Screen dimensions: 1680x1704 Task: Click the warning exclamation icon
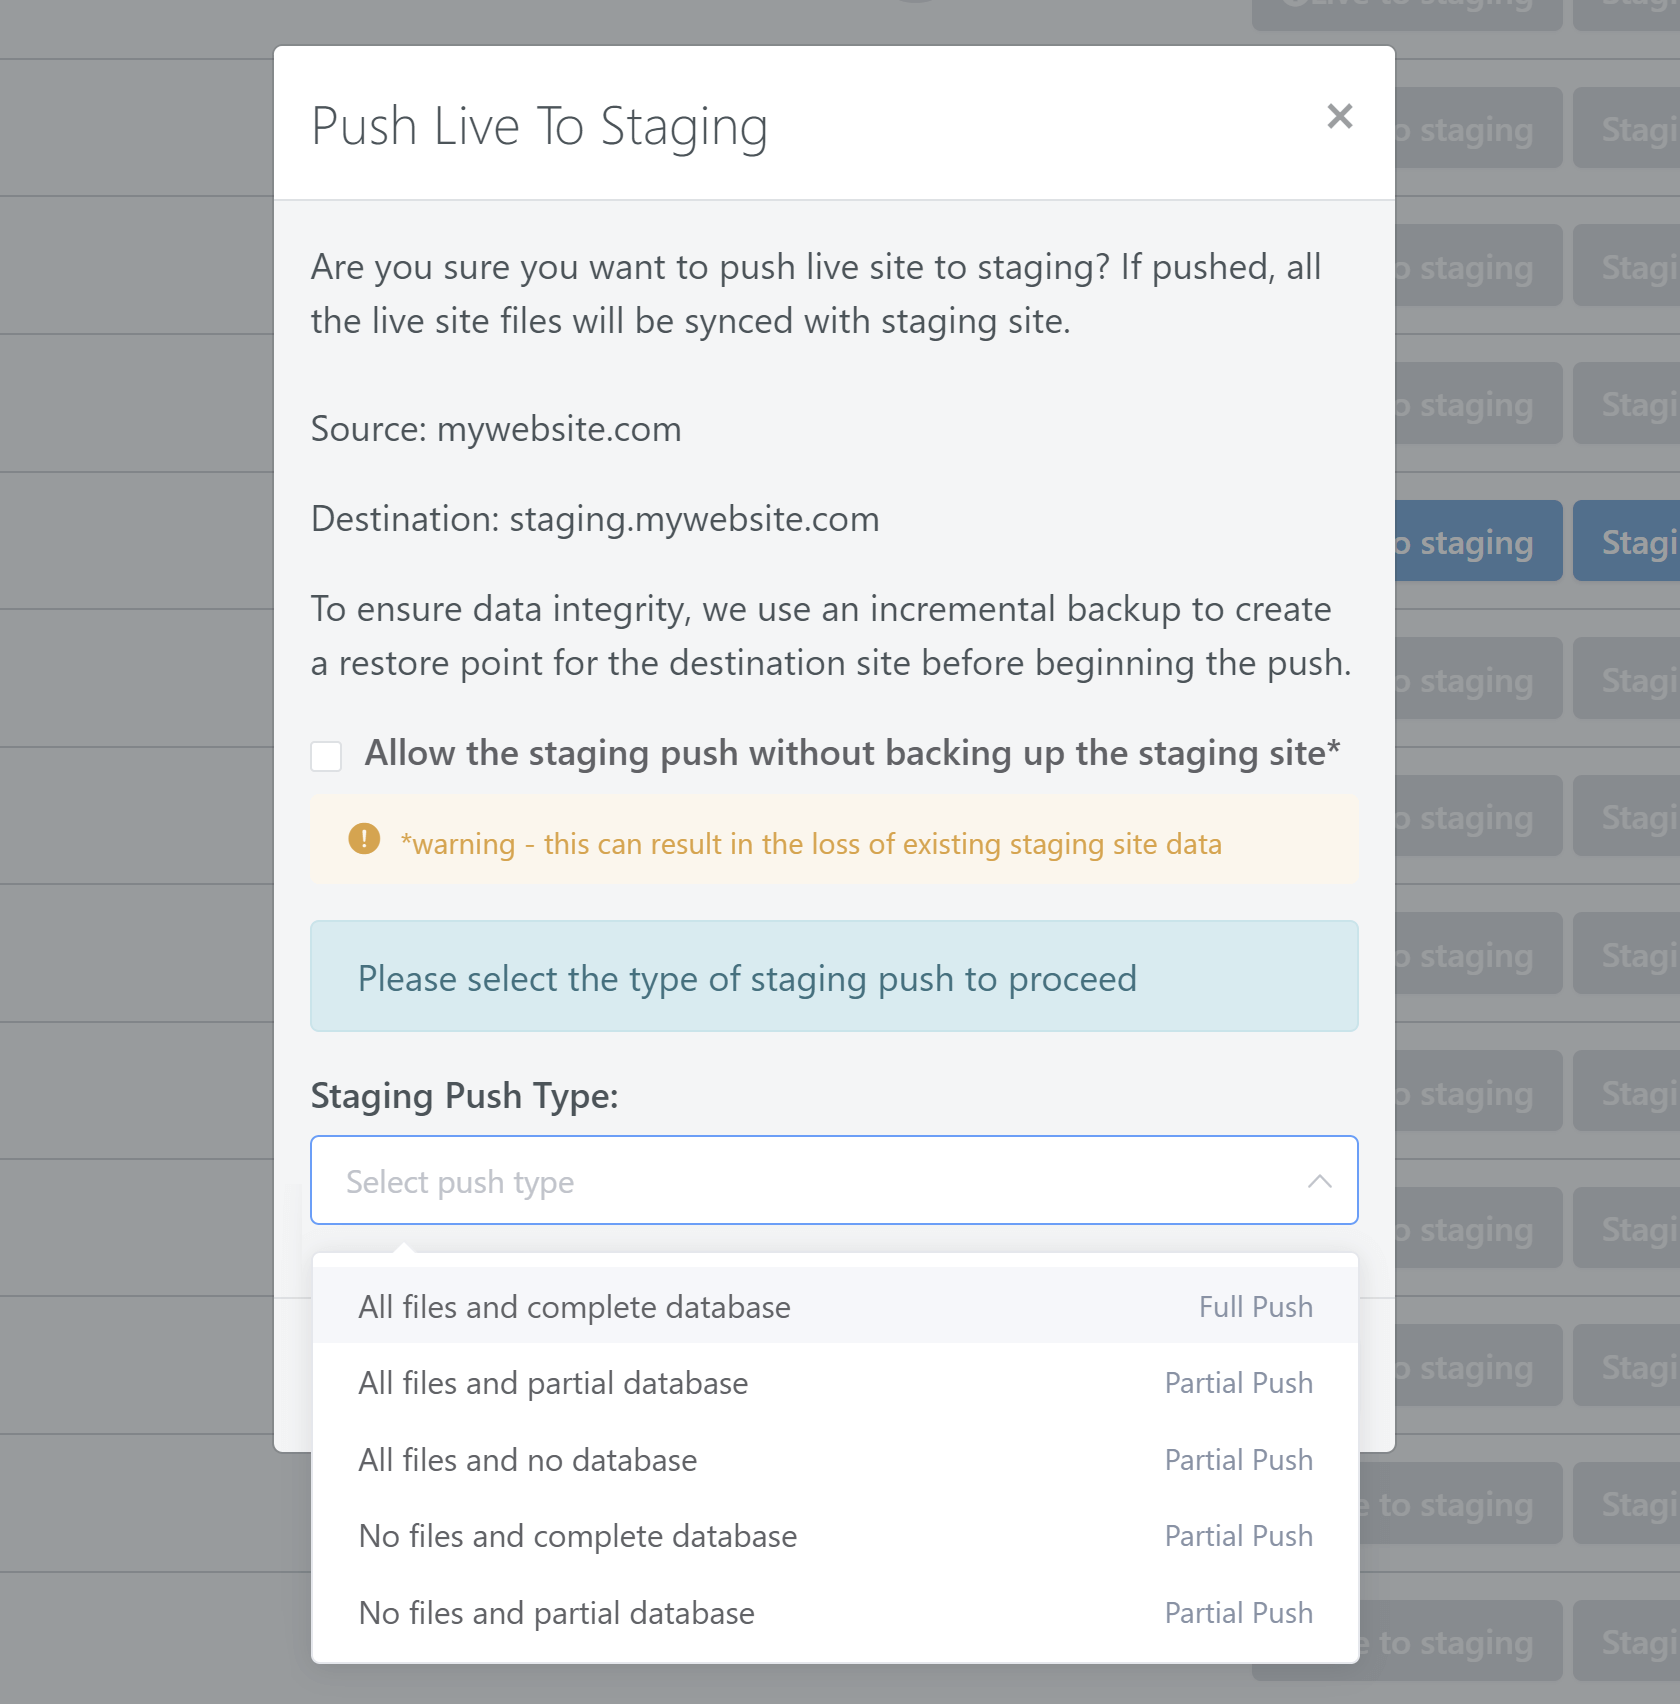365,840
